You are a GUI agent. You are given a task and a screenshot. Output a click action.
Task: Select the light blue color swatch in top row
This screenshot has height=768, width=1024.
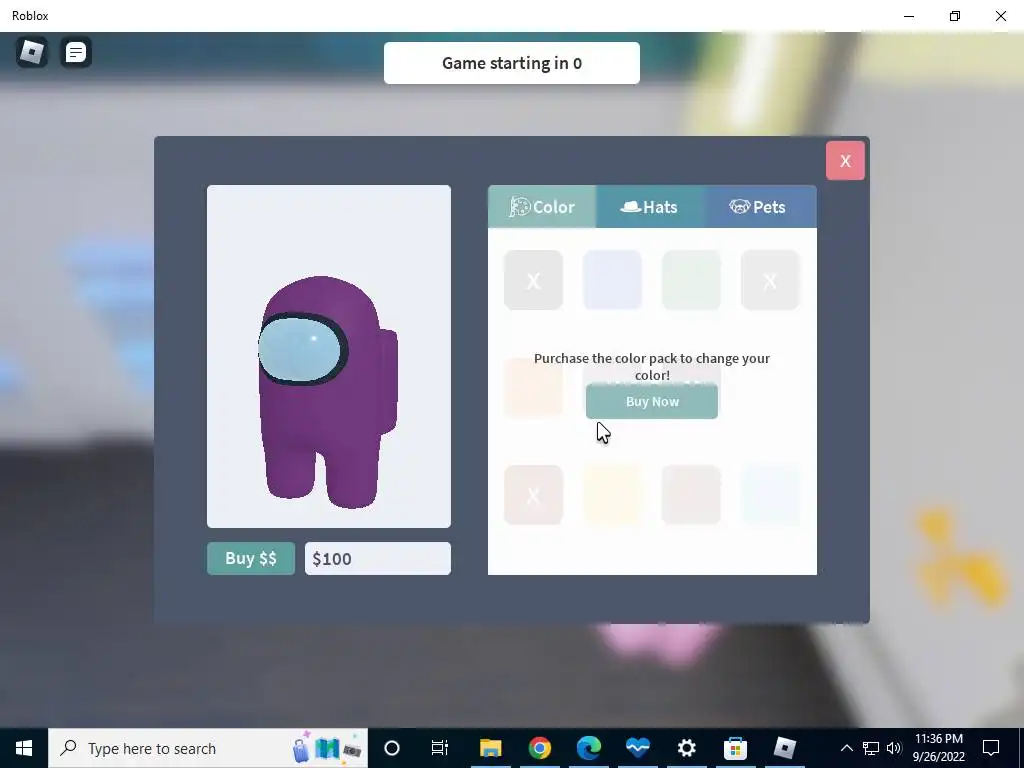(612, 280)
